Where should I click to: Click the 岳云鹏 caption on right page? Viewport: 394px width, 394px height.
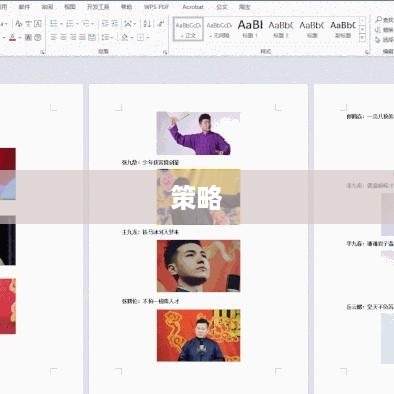(x=370, y=307)
